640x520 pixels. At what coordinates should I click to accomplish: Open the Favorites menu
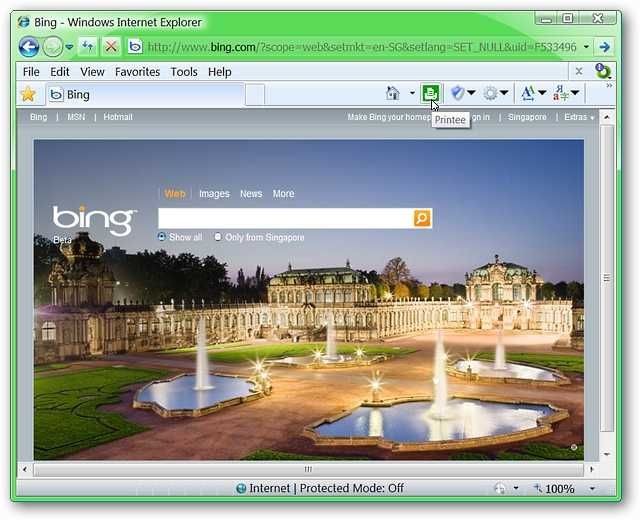[137, 72]
